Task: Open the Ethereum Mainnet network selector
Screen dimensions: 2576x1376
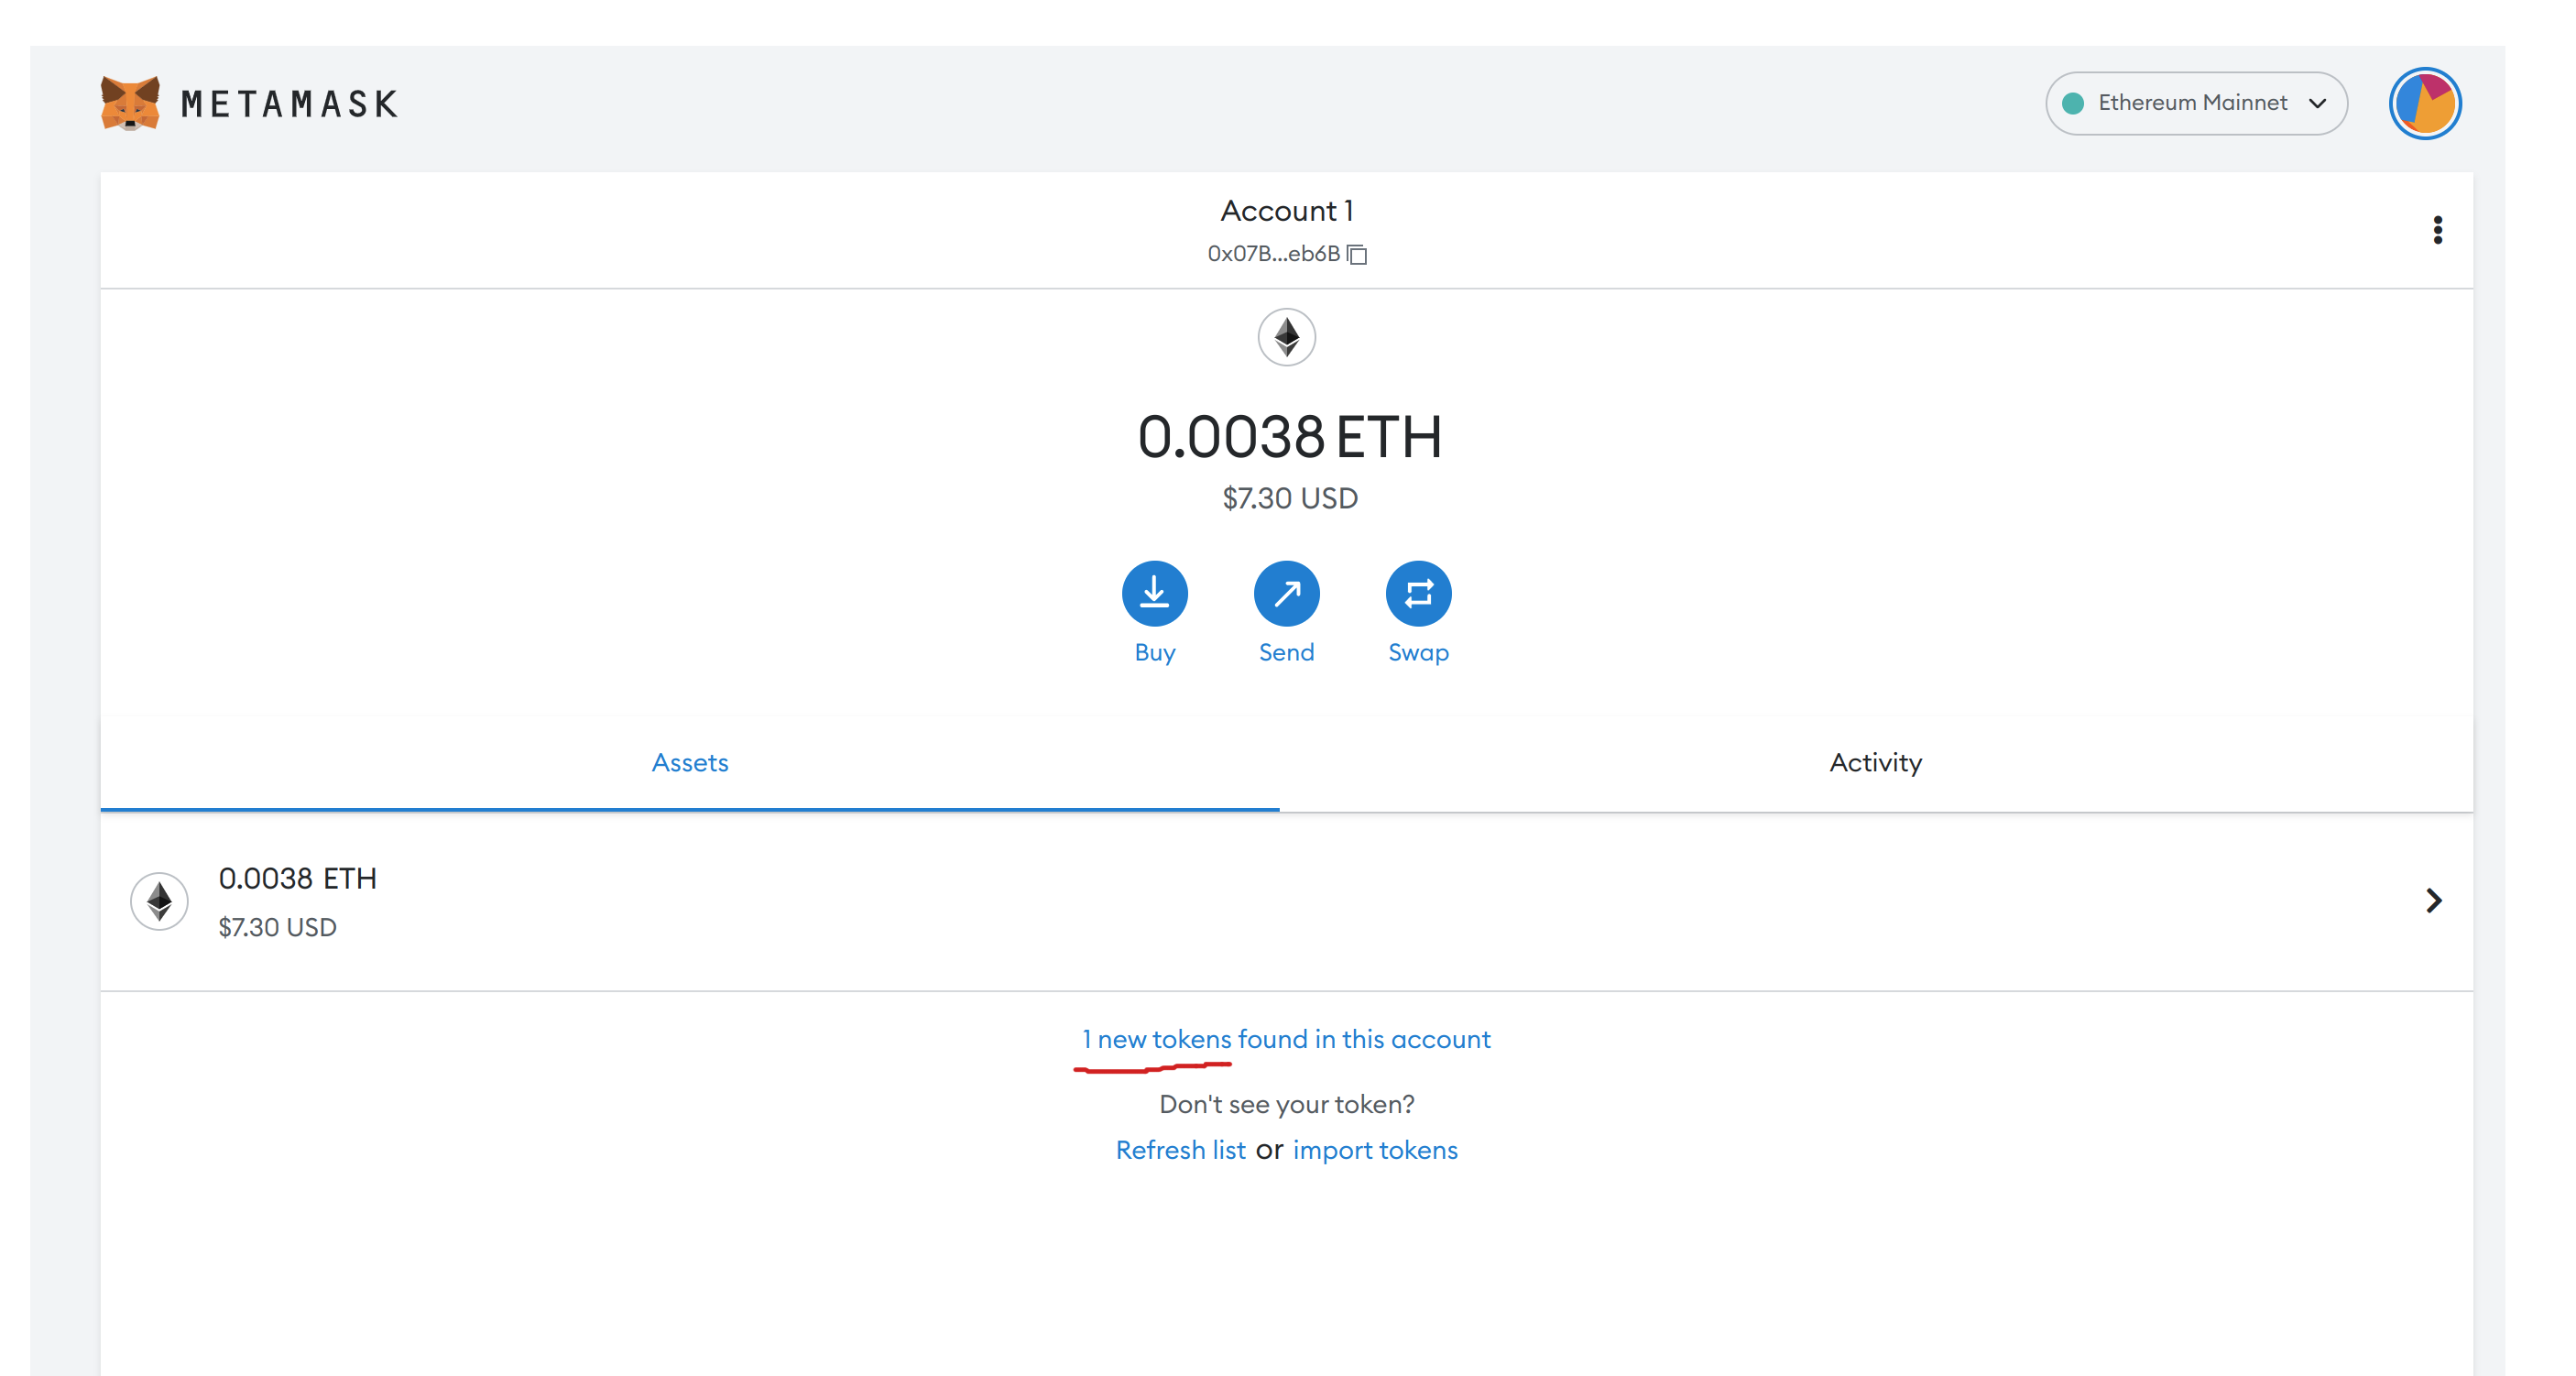Action: [2196, 103]
